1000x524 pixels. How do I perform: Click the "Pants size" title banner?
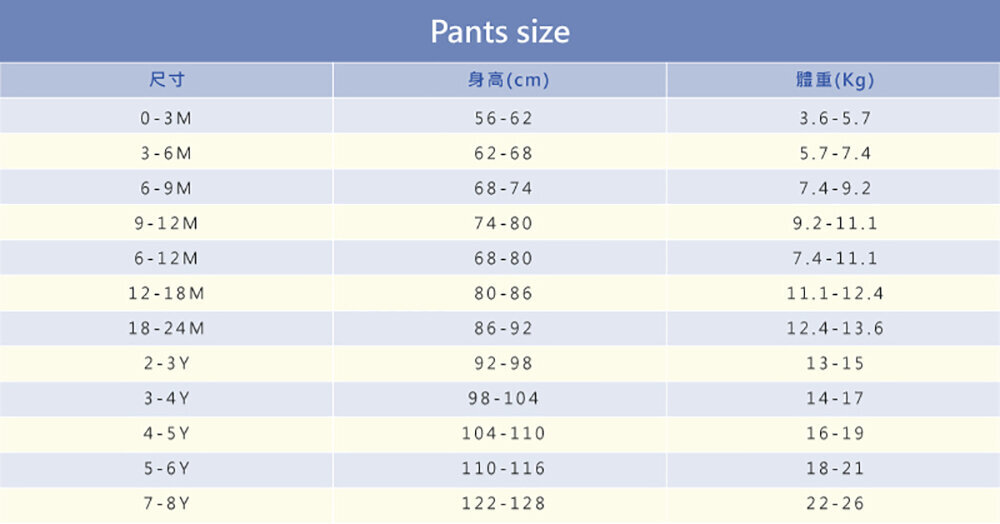coord(500,32)
